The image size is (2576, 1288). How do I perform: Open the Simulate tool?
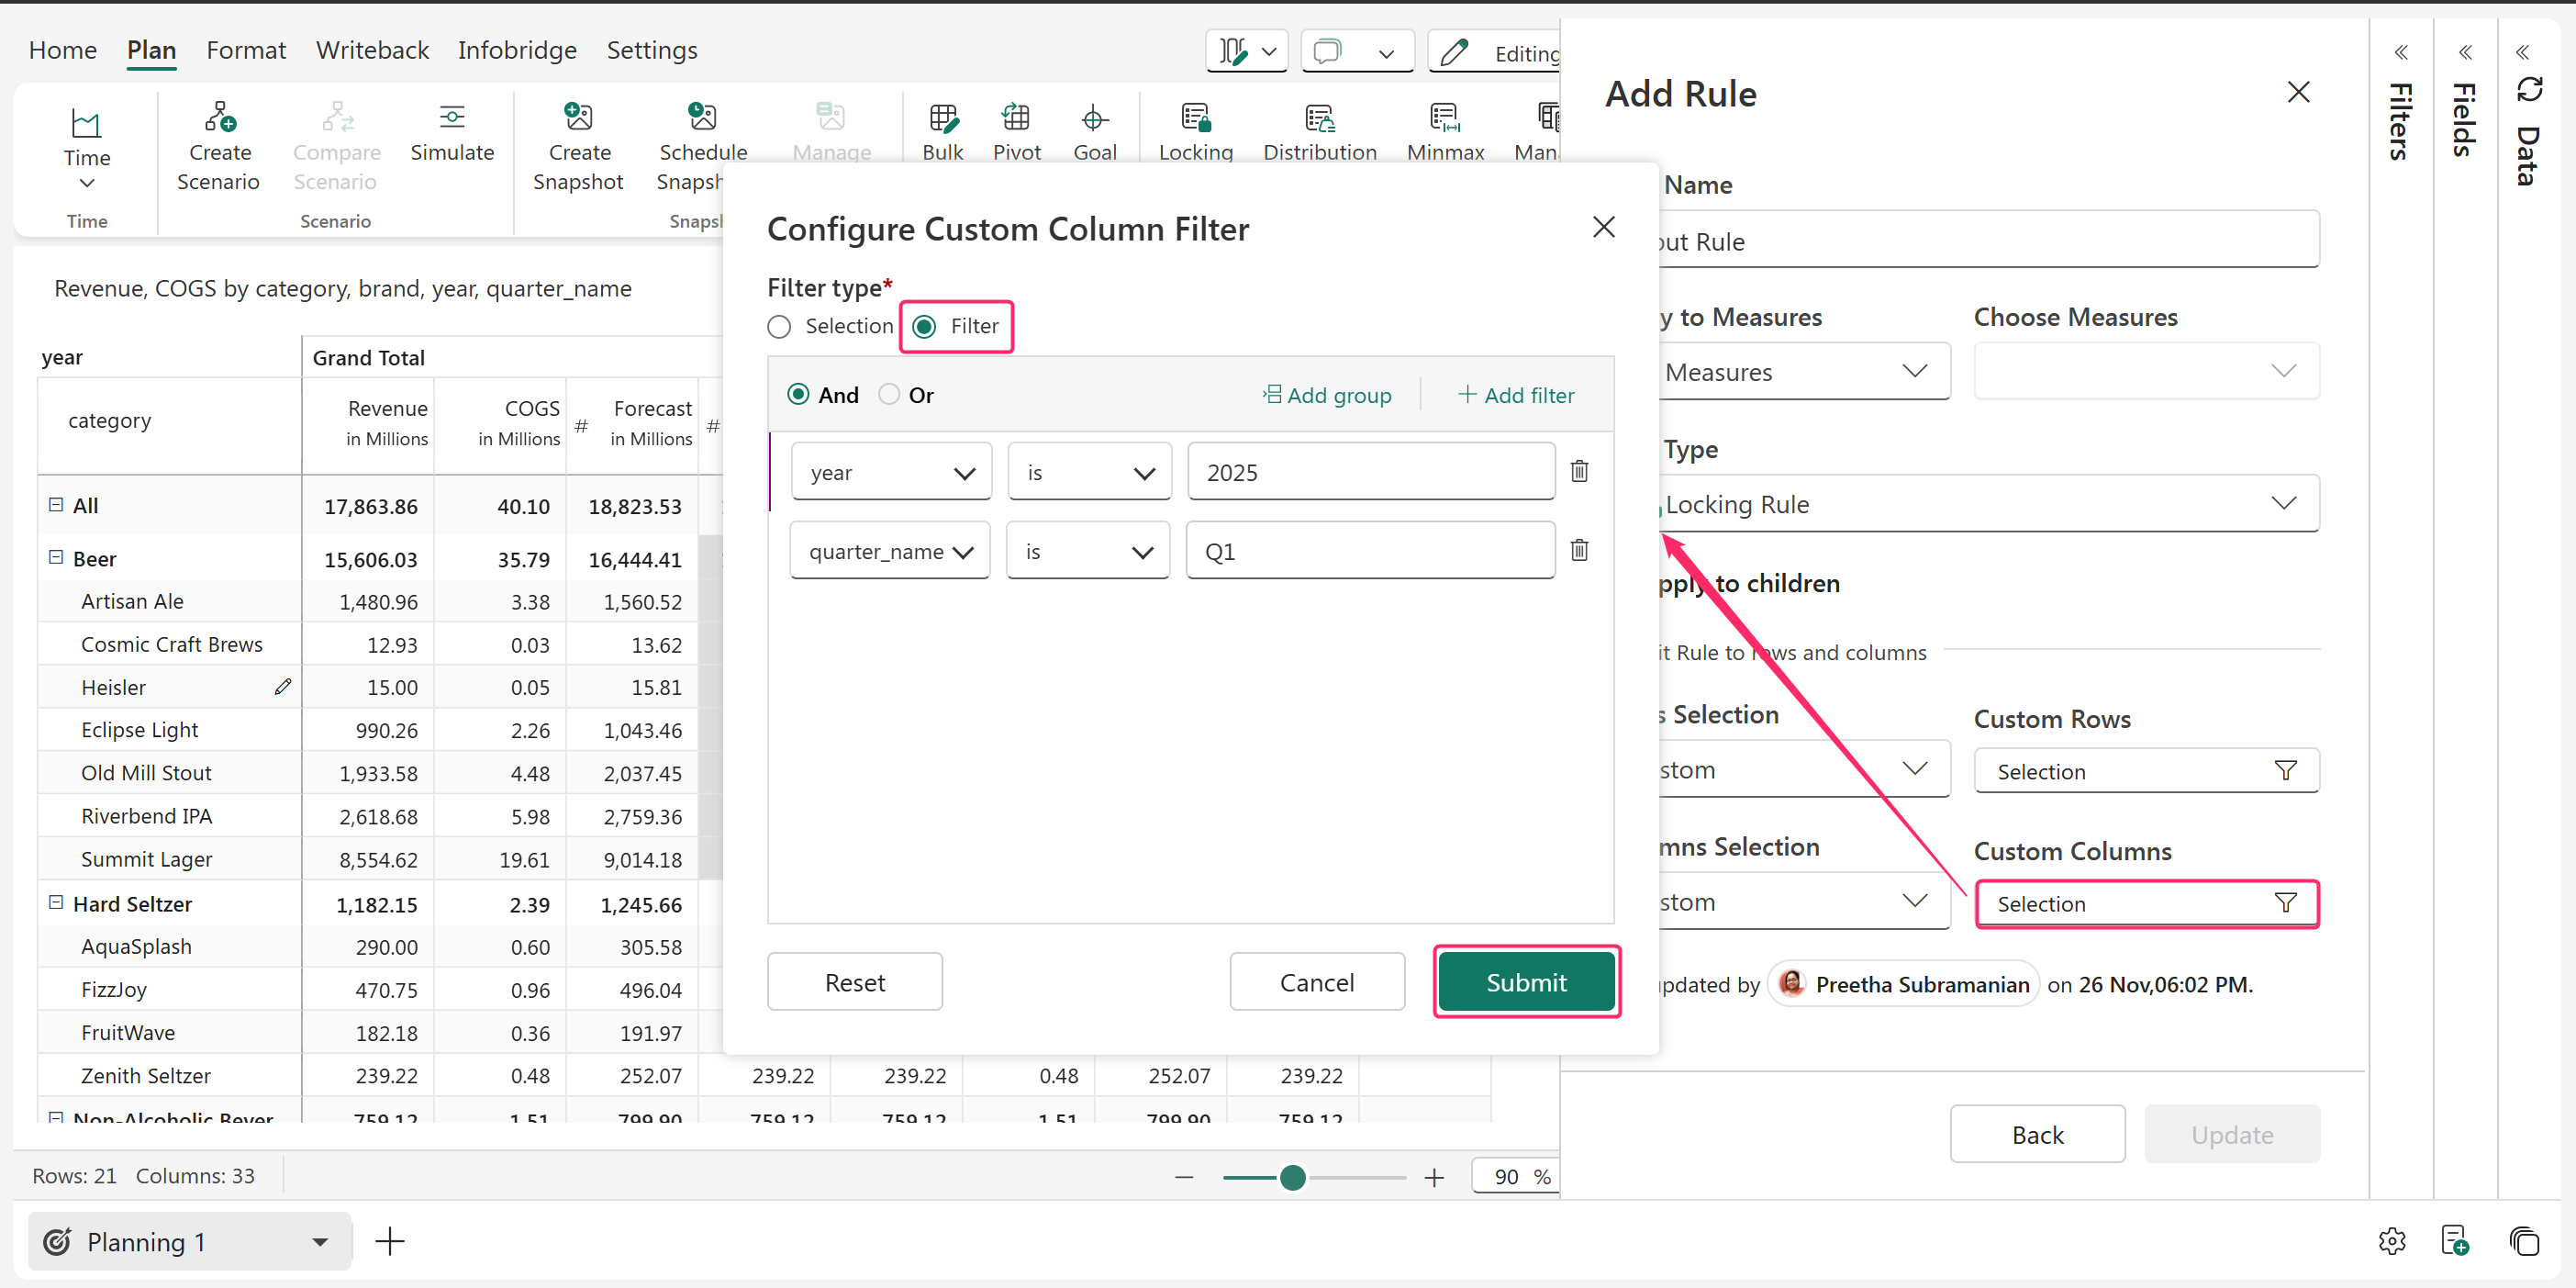point(452,118)
